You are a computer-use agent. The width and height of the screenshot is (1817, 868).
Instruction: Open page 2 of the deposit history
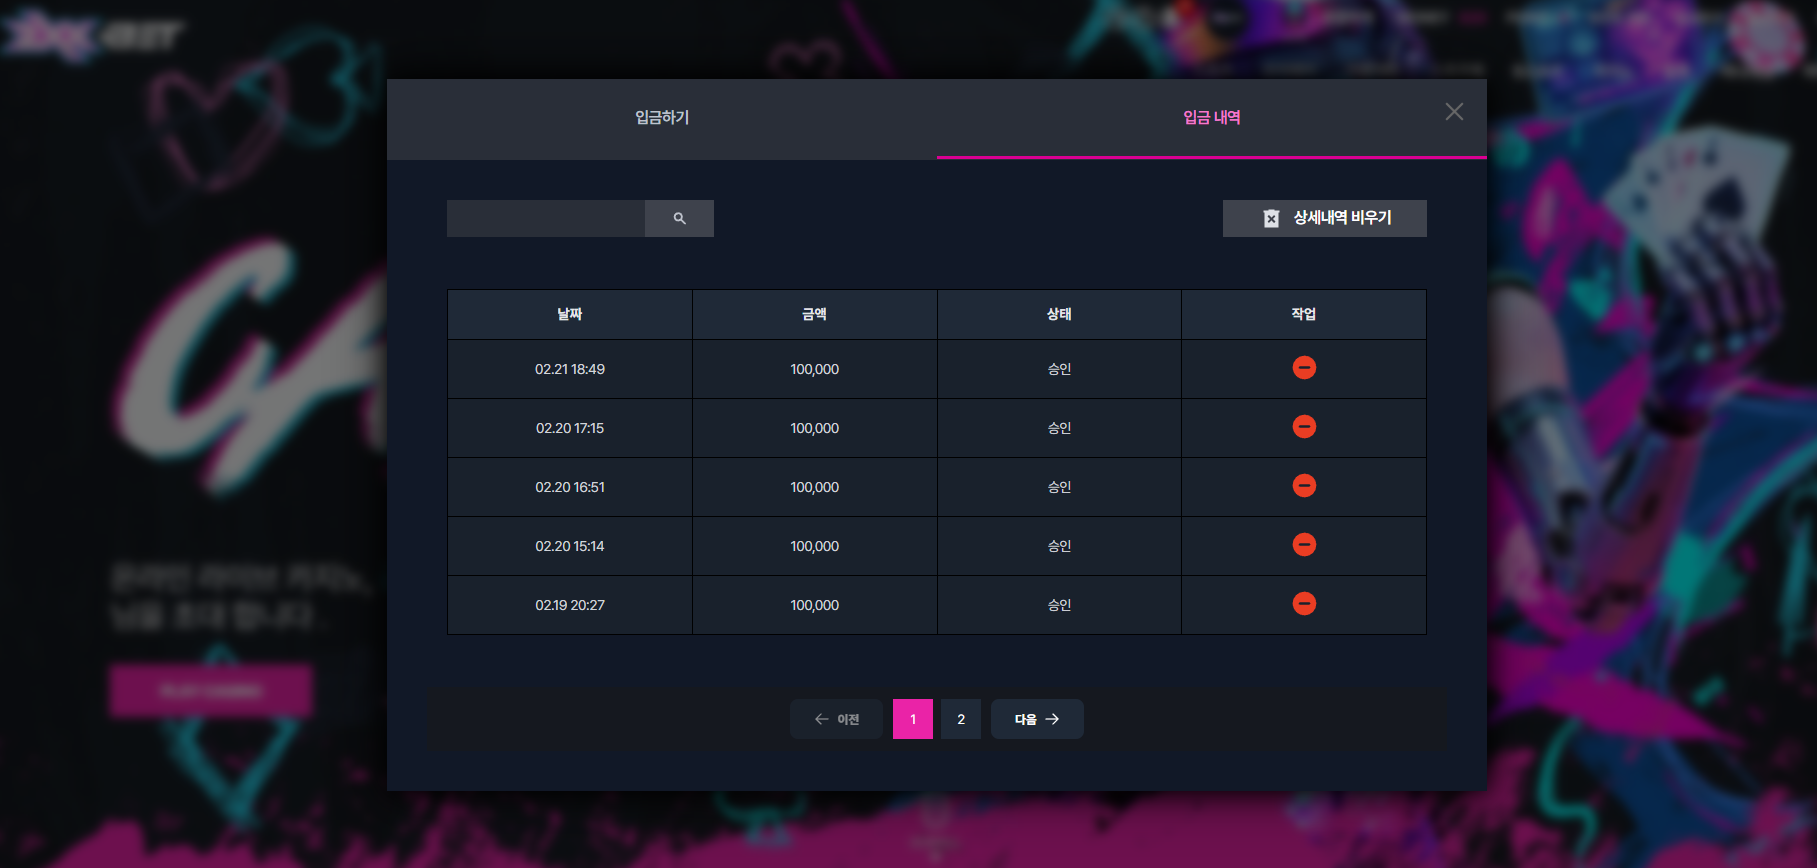(961, 719)
